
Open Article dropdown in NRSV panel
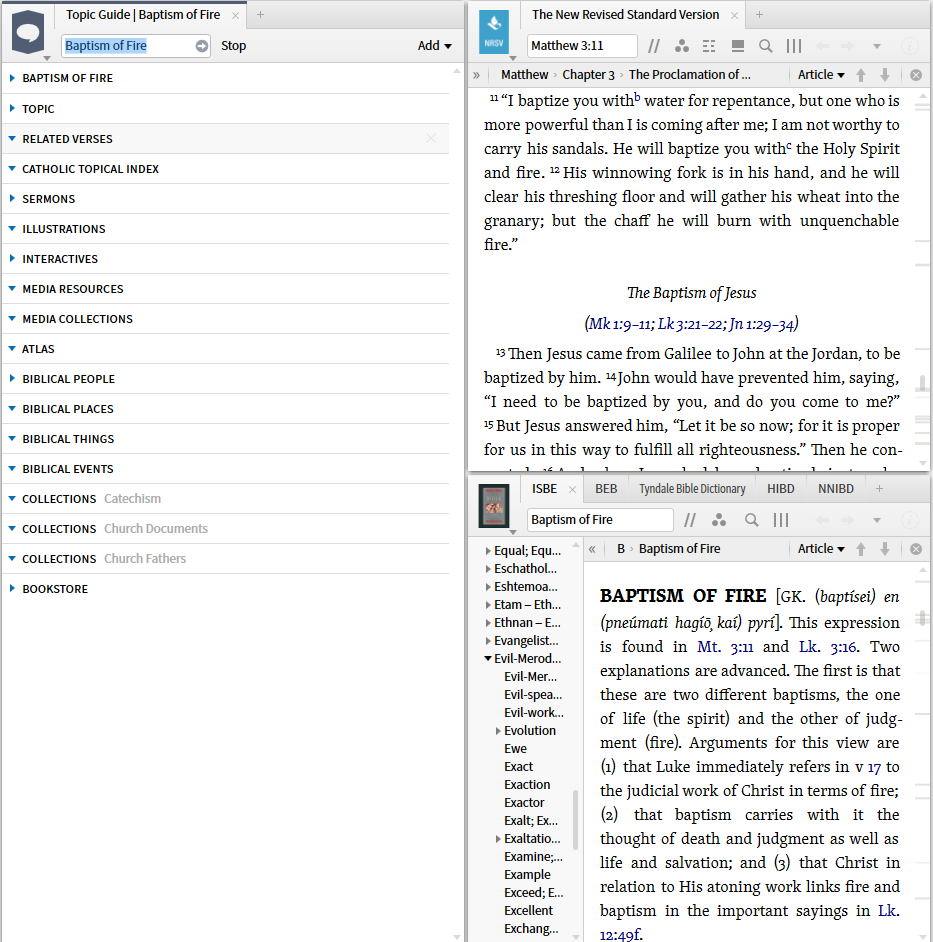(821, 75)
